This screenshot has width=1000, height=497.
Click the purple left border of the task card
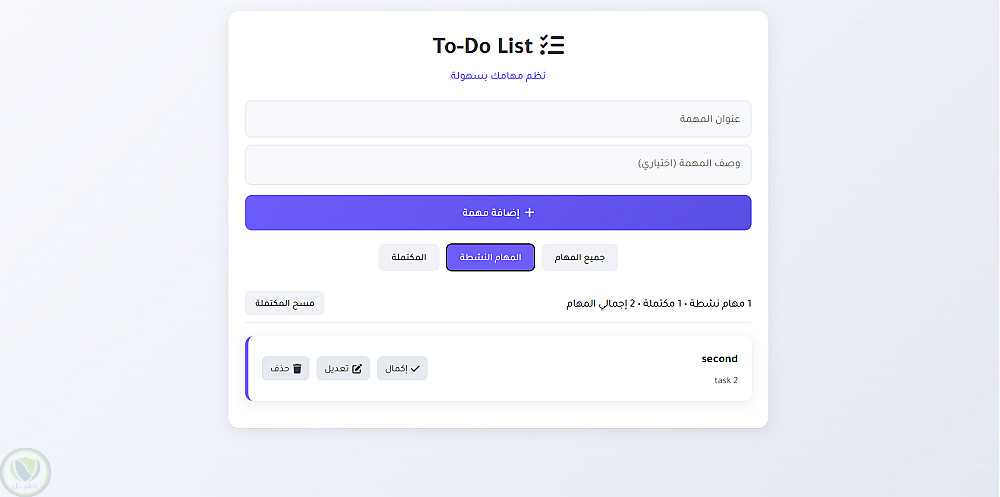click(x=247, y=369)
